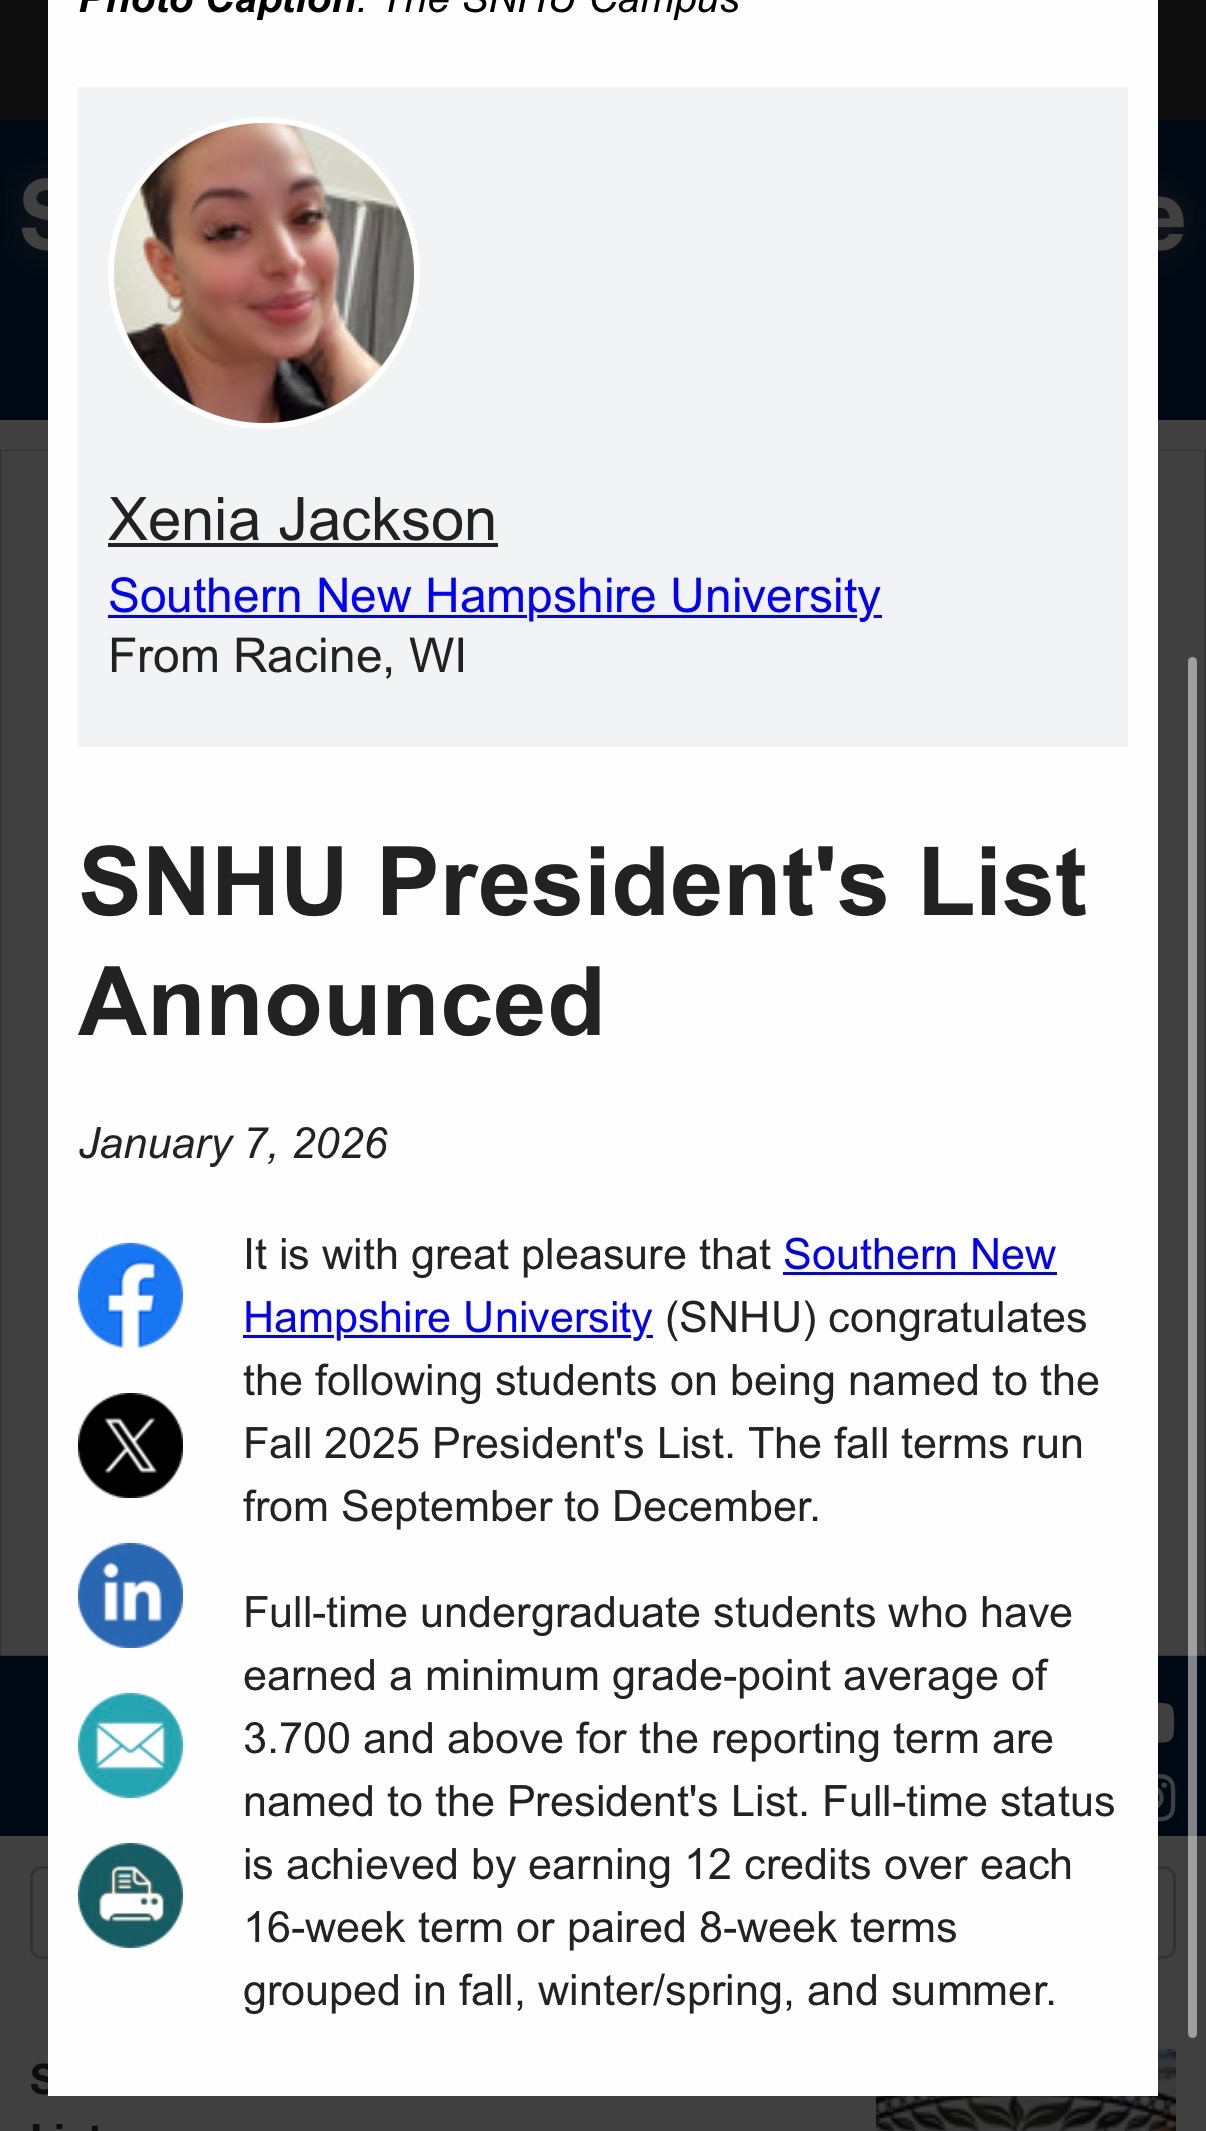Image resolution: width=1206 pixels, height=2131 pixels.
Task: Click the "From Racine, WI" hometown text
Action: pos(287,657)
